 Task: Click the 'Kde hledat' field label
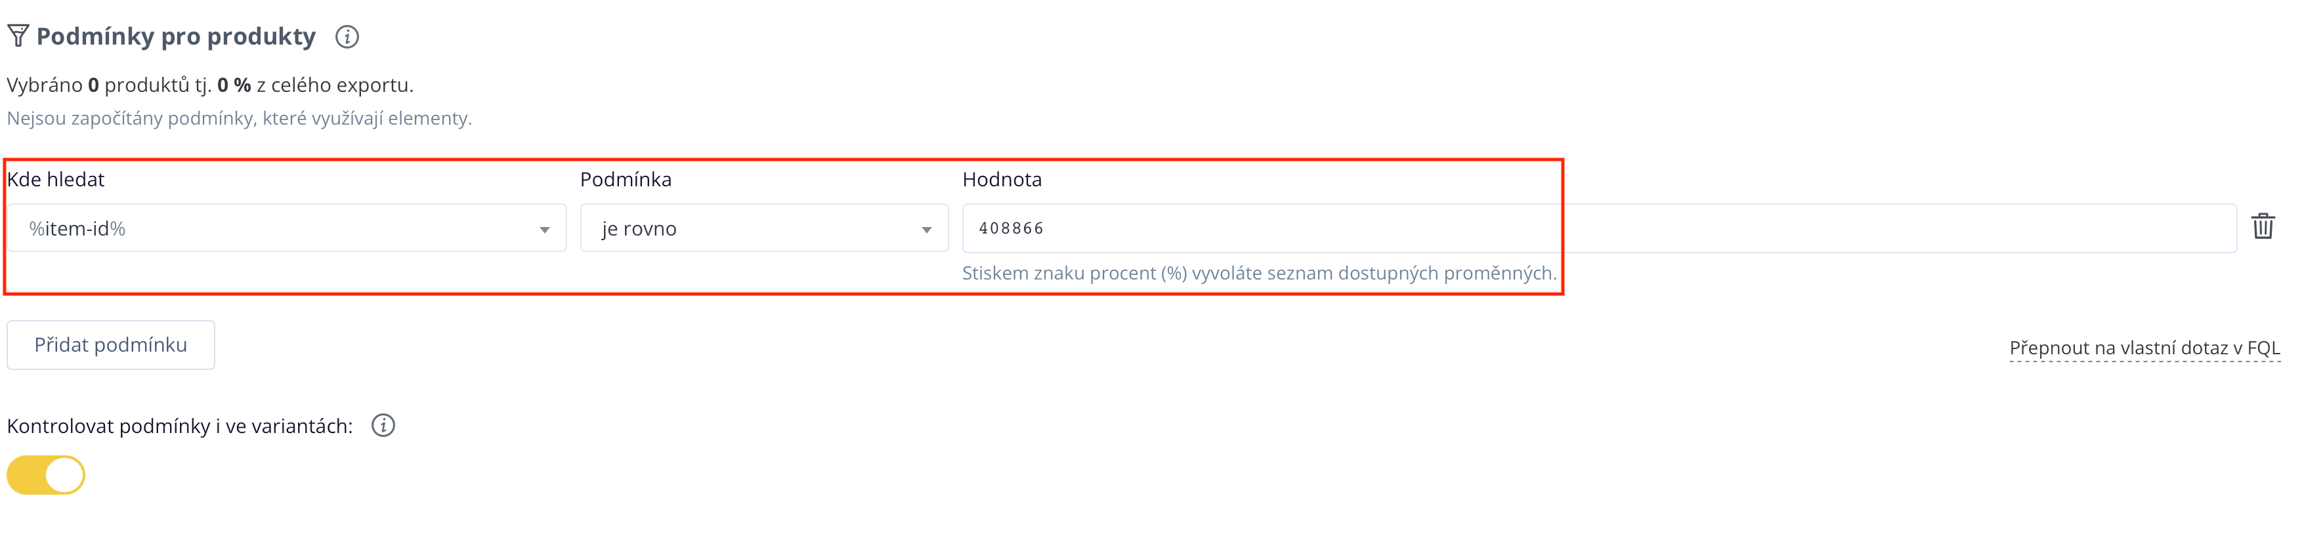(x=56, y=180)
